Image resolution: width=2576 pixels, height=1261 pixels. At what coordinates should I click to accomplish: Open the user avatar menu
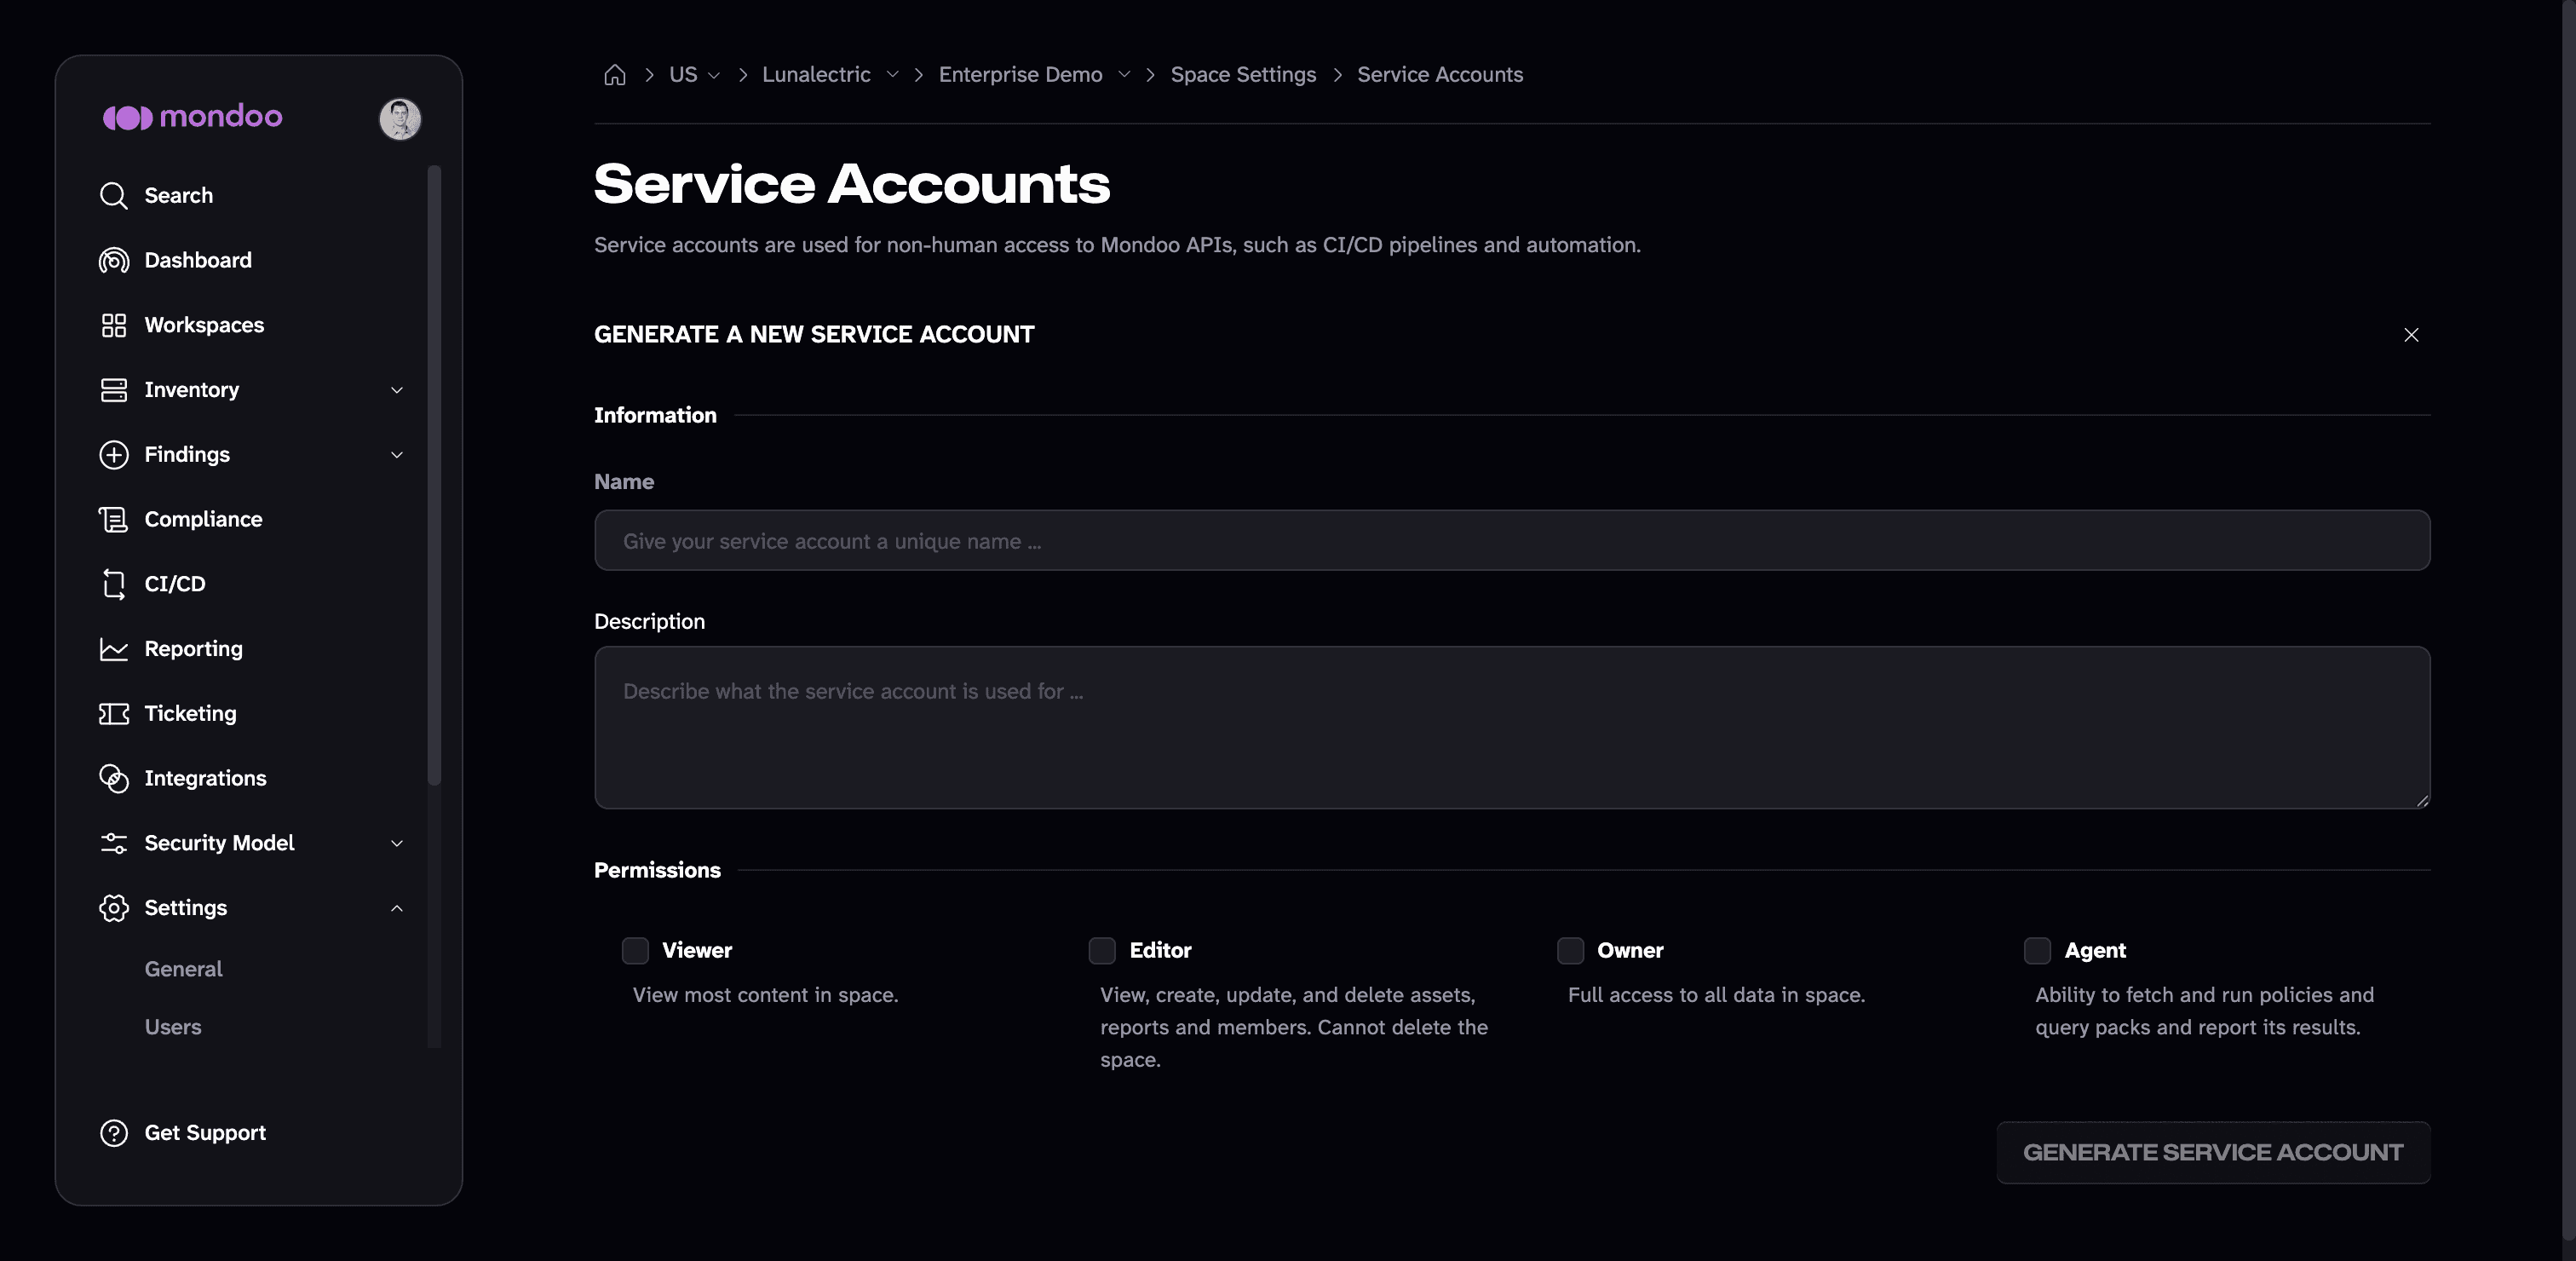(400, 119)
